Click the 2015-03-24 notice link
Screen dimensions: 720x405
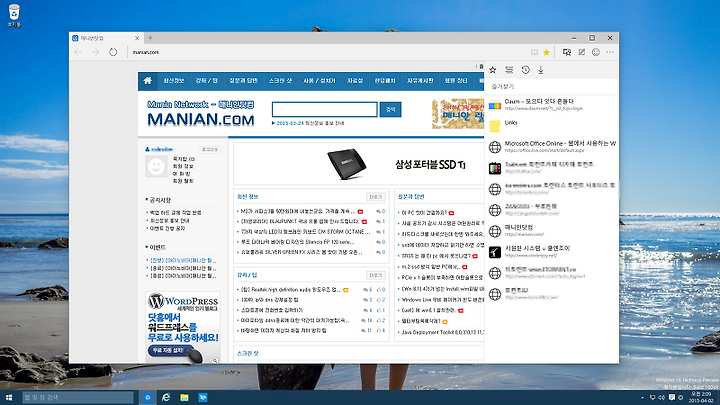(x=308, y=123)
